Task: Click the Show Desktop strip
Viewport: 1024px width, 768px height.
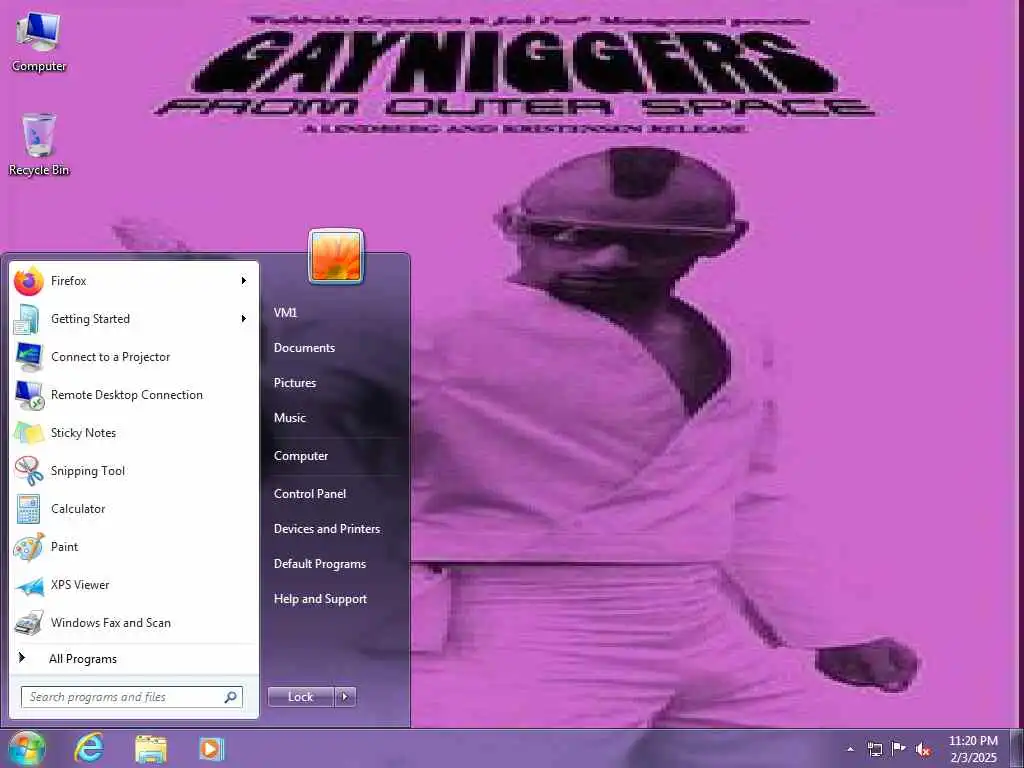Action: pyautogui.click(x=1017, y=748)
